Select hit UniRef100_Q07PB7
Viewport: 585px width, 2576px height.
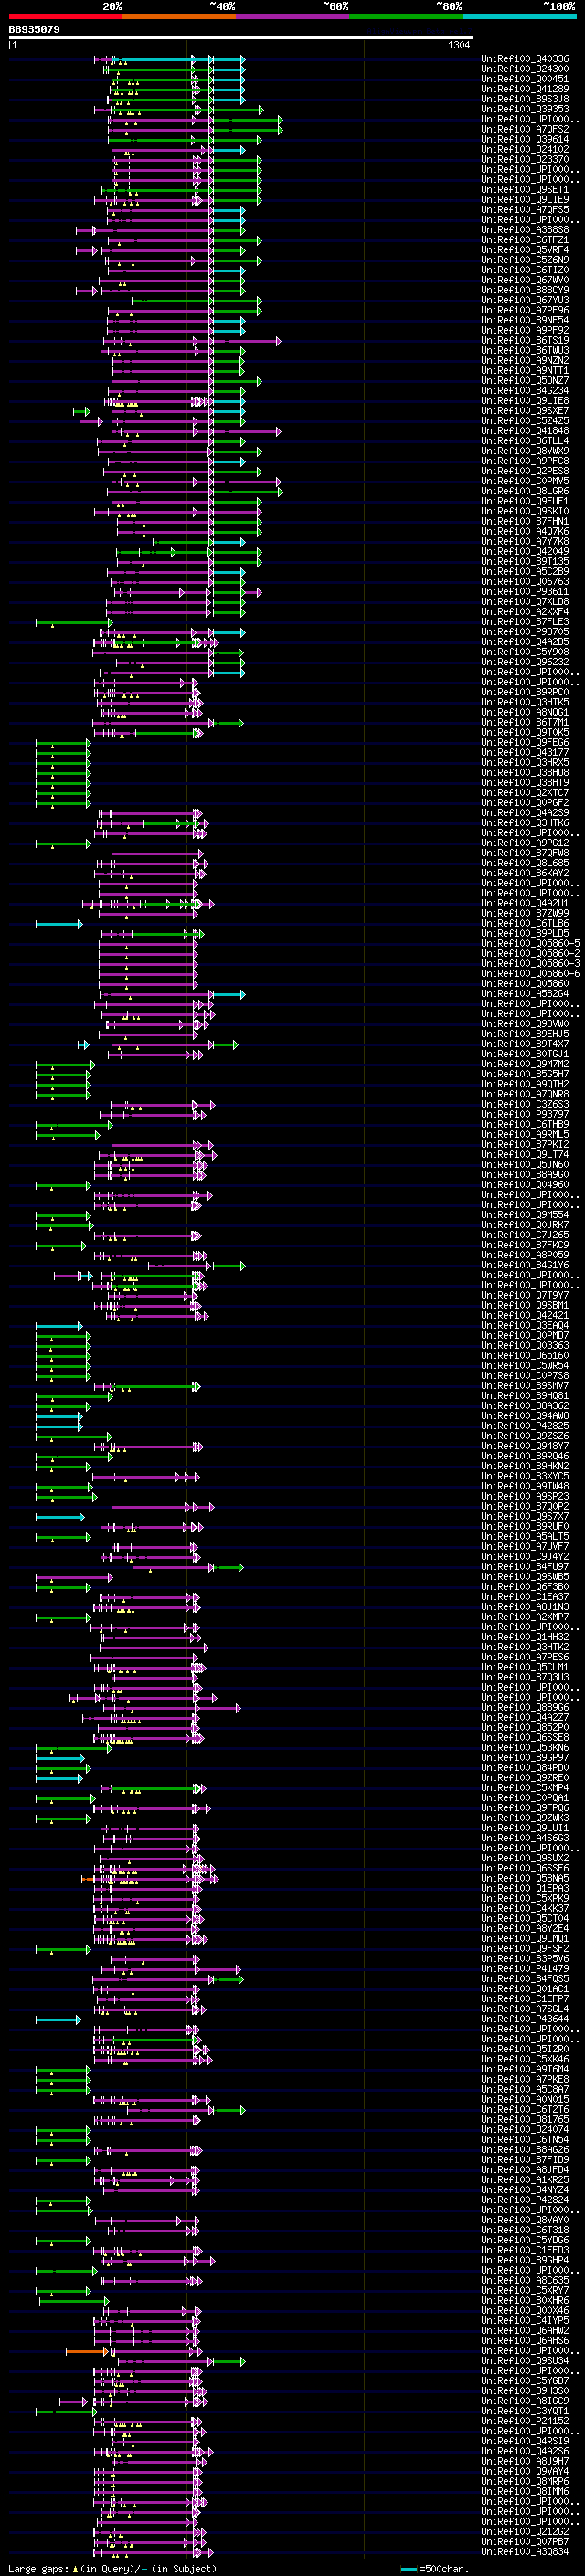[525, 2542]
